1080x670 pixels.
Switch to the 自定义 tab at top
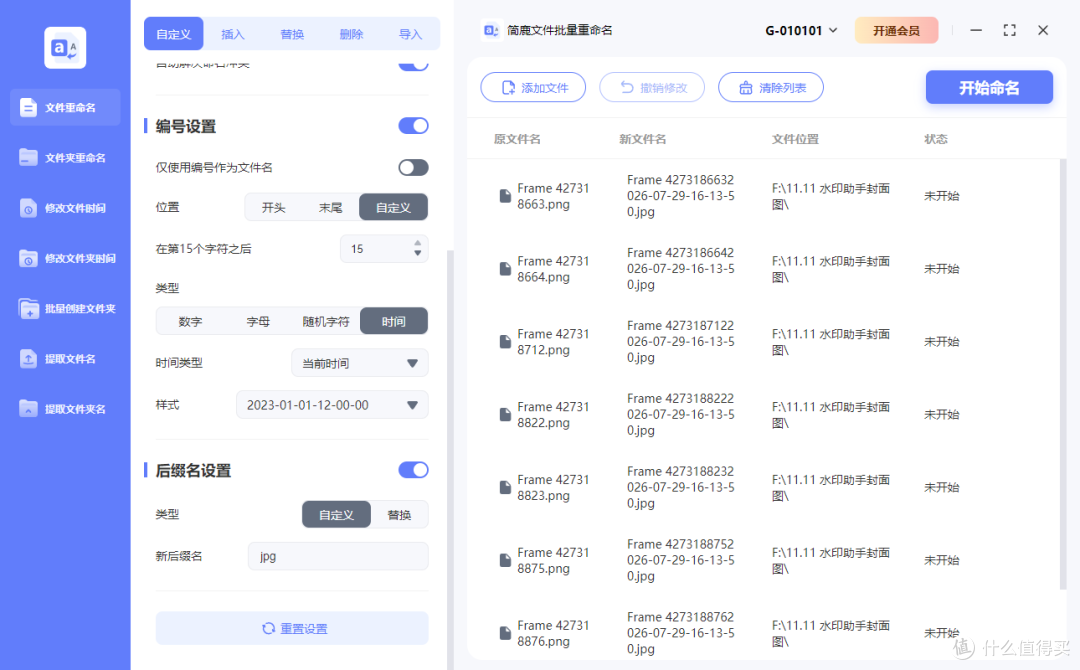pyautogui.click(x=174, y=34)
